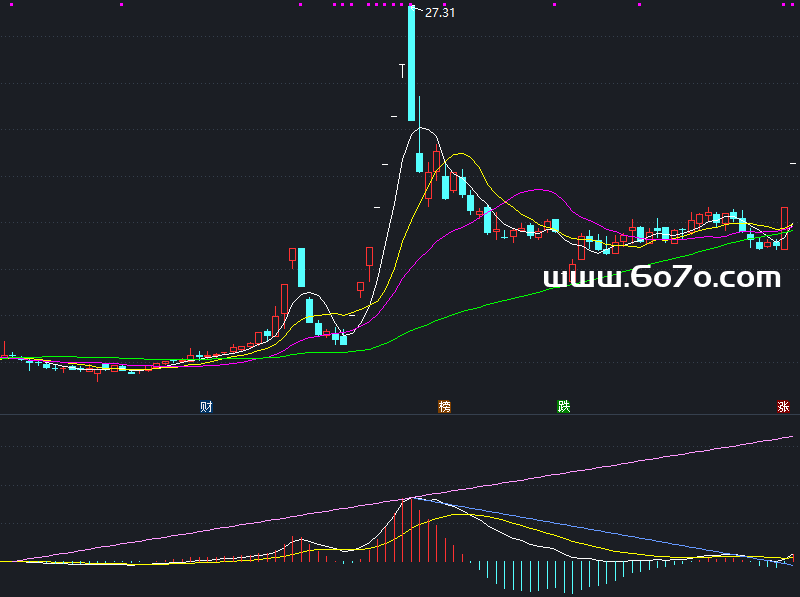Click the blue 财 event marker
Image resolution: width=800 pixels, height=597 pixels.
206,407
